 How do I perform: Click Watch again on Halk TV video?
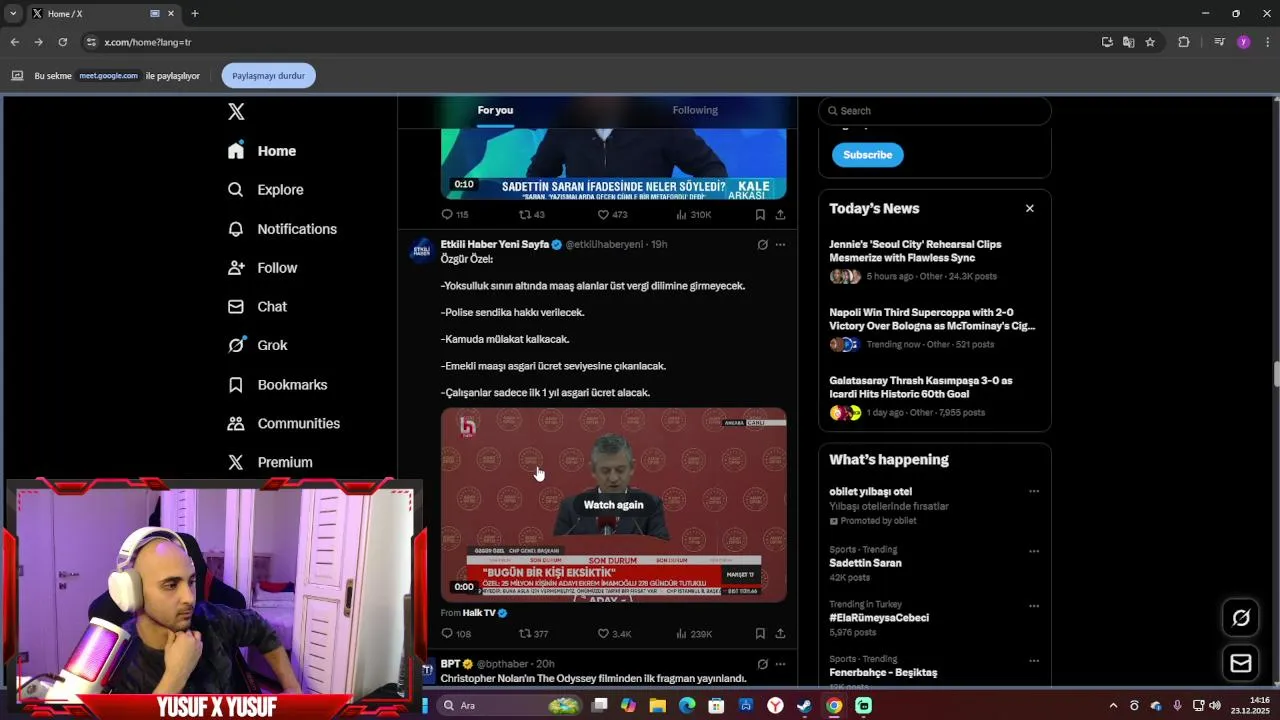pos(613,505)
